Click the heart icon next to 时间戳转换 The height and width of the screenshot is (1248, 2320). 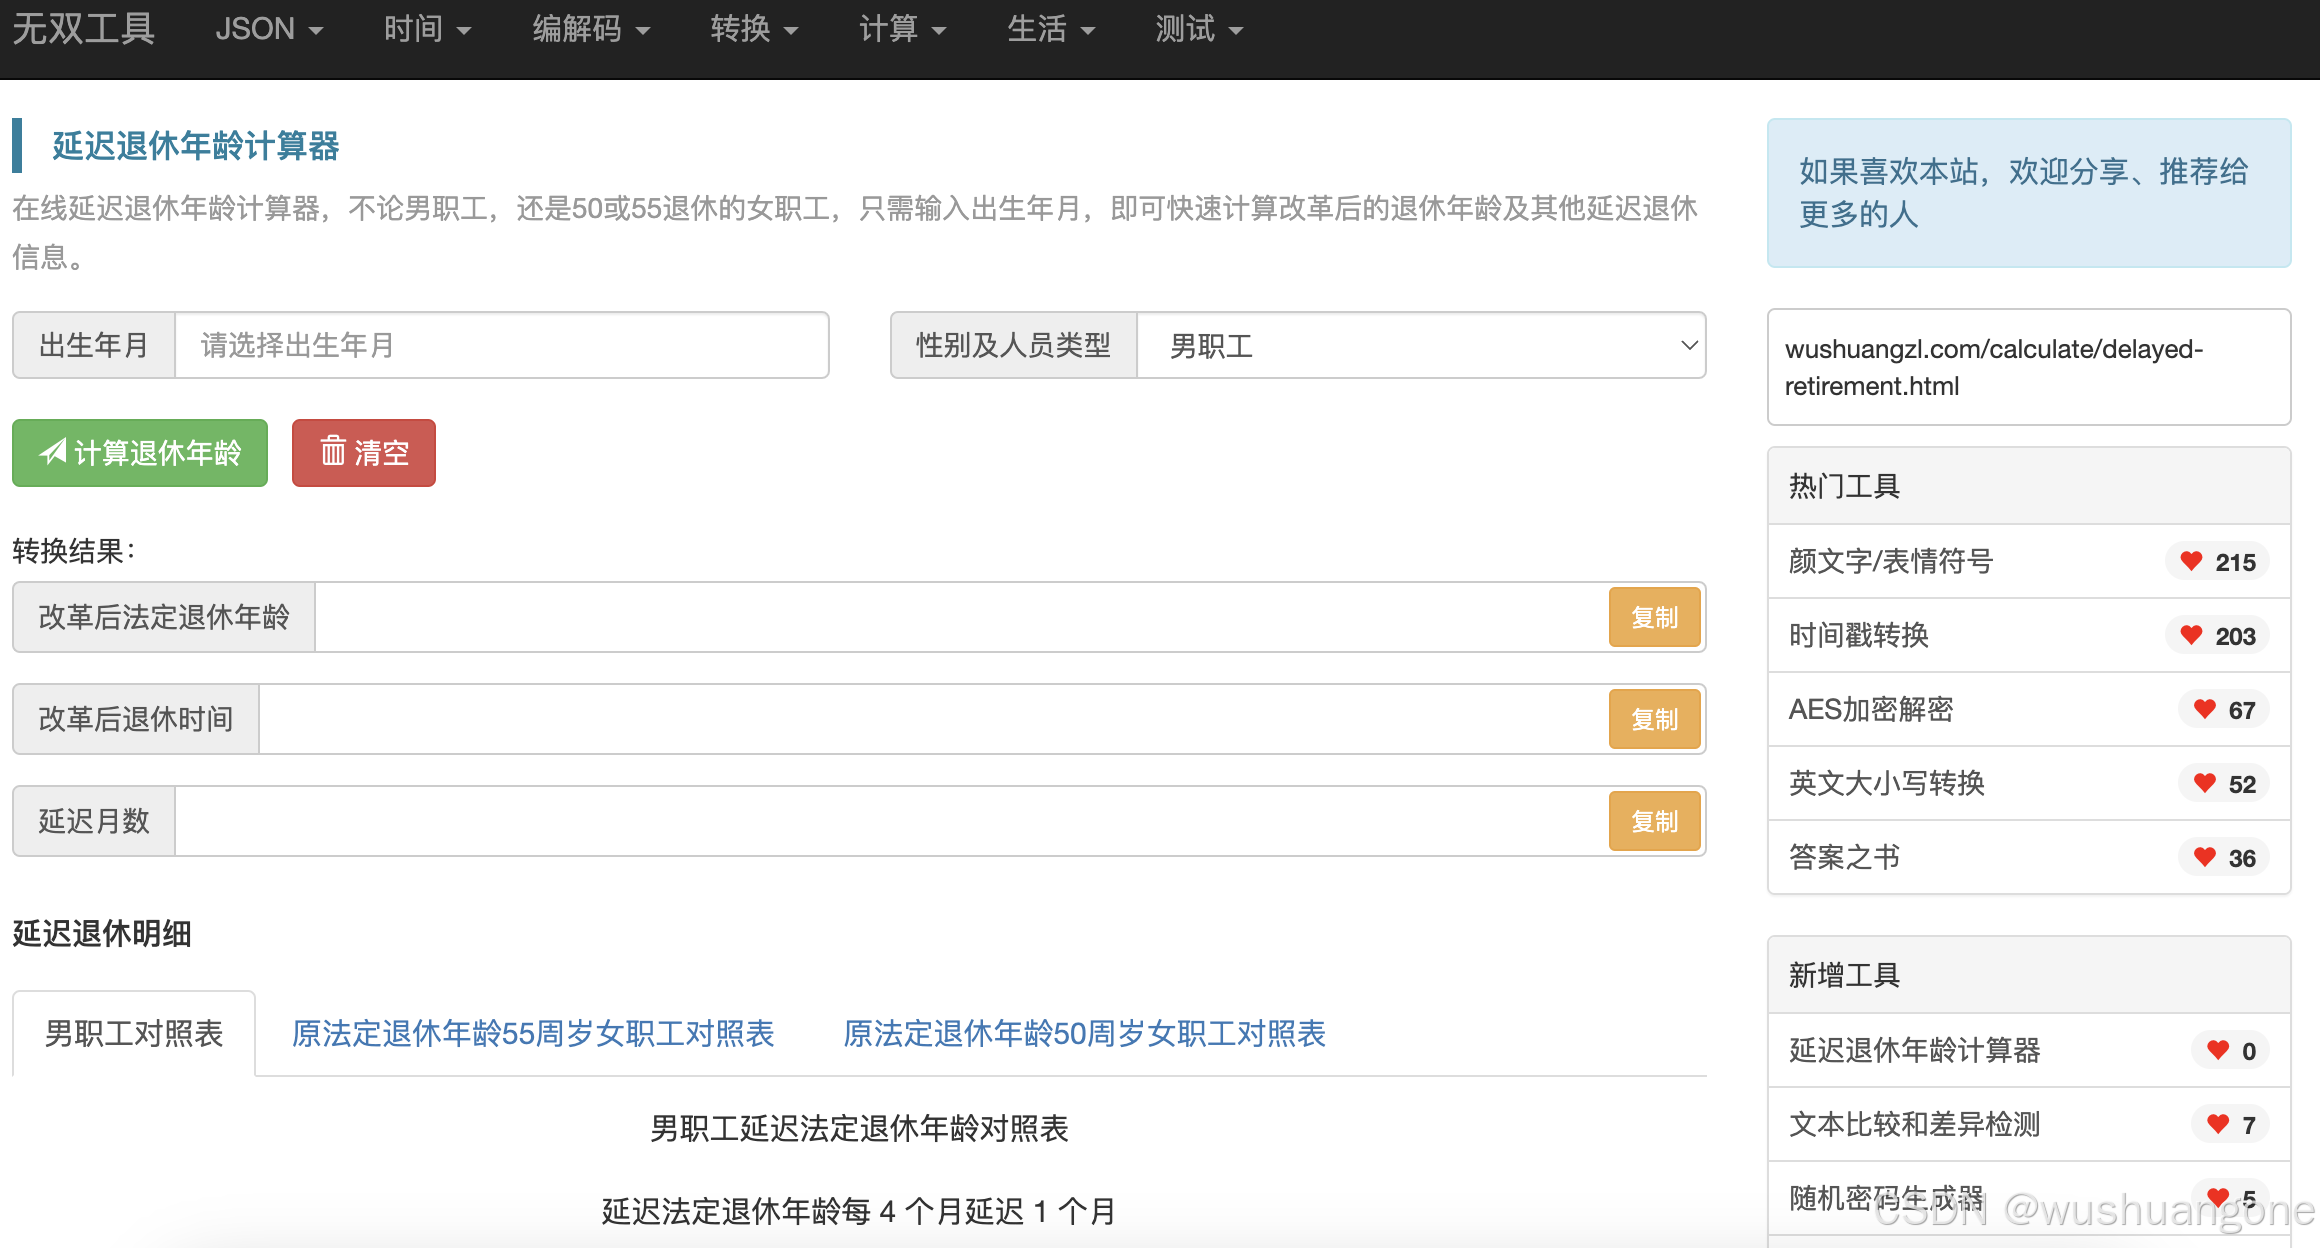point(2191,635)
